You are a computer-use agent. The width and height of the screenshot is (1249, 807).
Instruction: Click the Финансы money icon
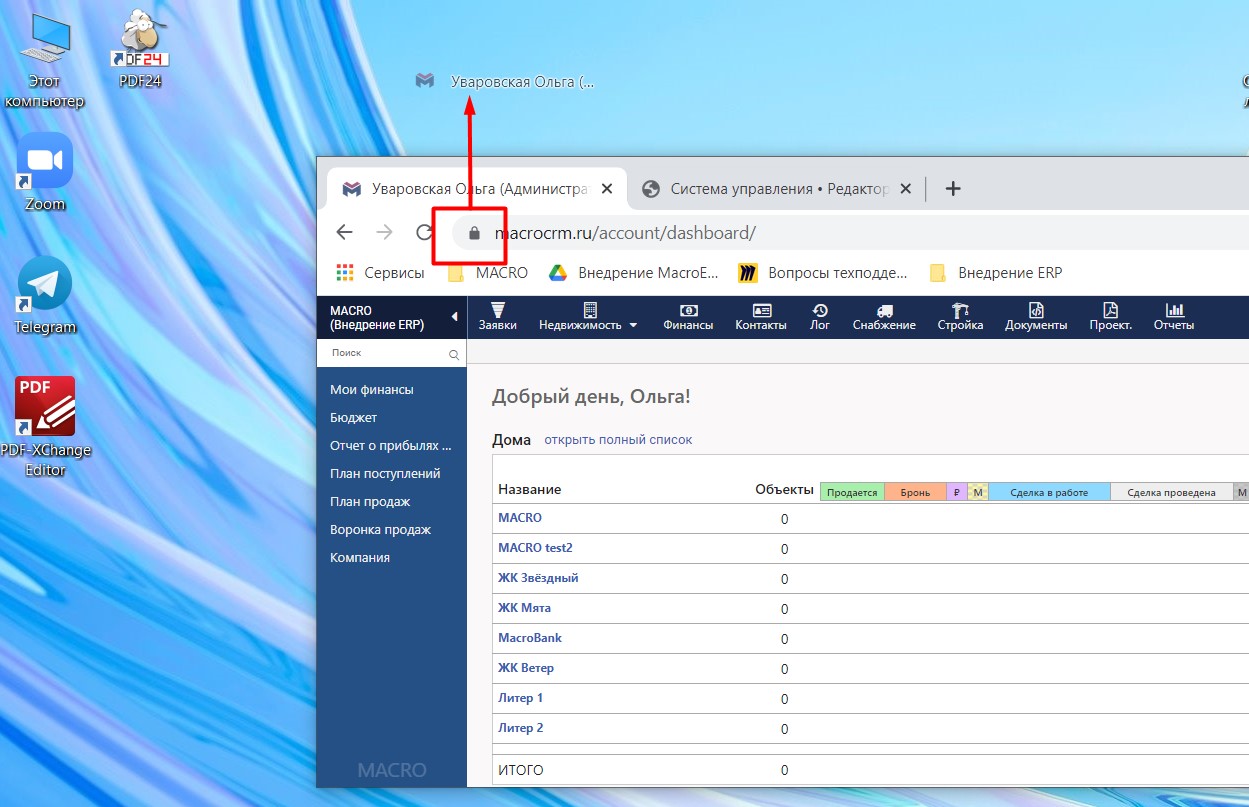pyautogui.click(x=688, y=311)
